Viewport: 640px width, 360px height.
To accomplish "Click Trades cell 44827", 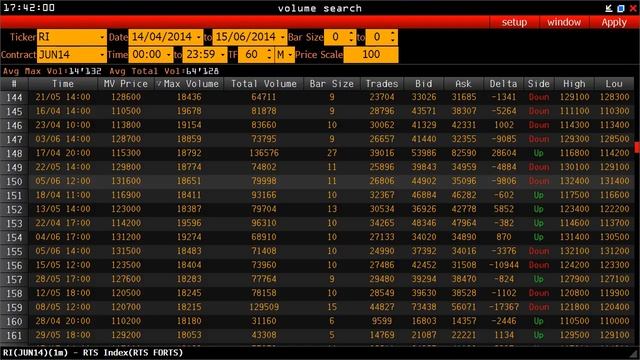I will [382, 307].
